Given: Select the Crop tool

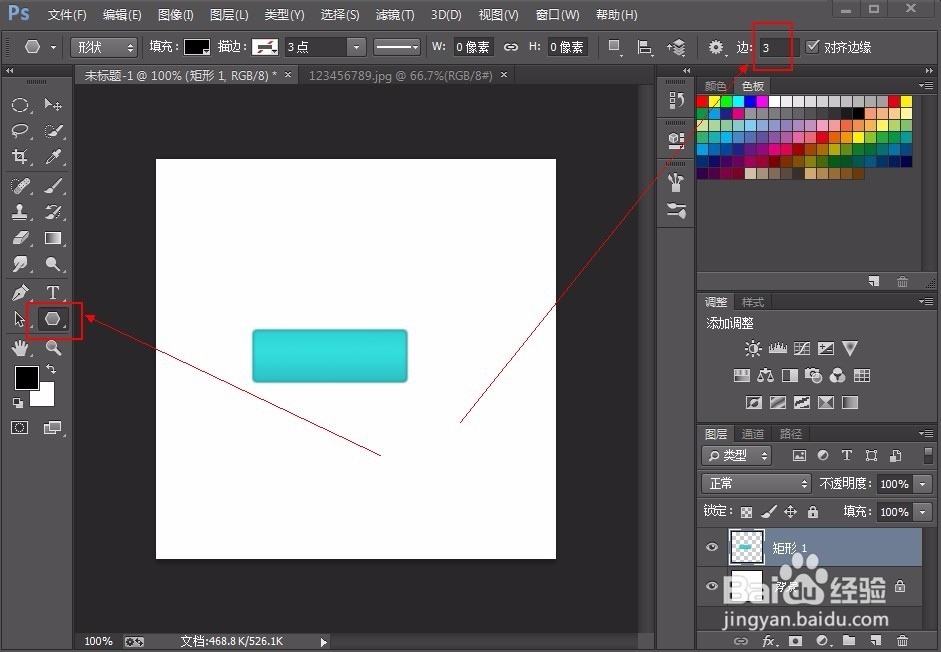Looking at the screenshot, I should 20,157.
